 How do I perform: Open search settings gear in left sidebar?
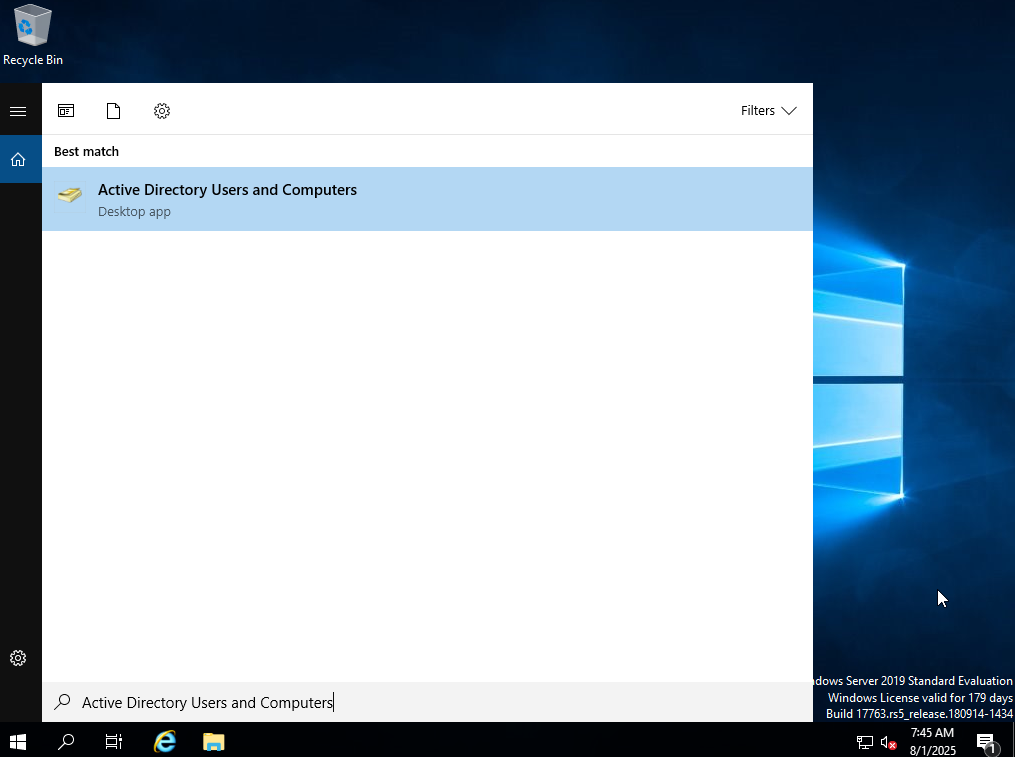[x=18, y=658]
